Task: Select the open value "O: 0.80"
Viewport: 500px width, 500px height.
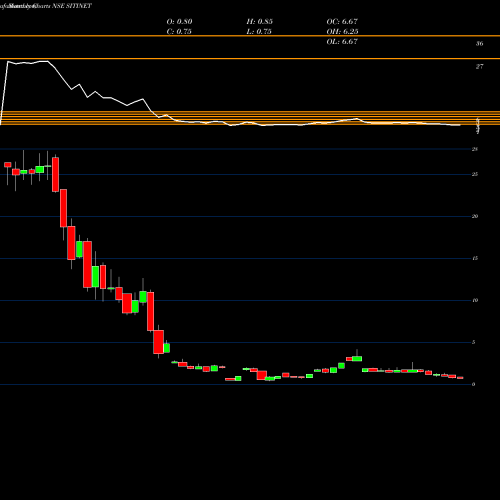Action: 179,21
